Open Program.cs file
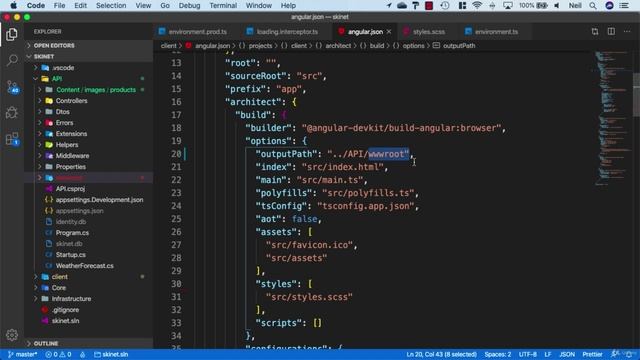 89,233
